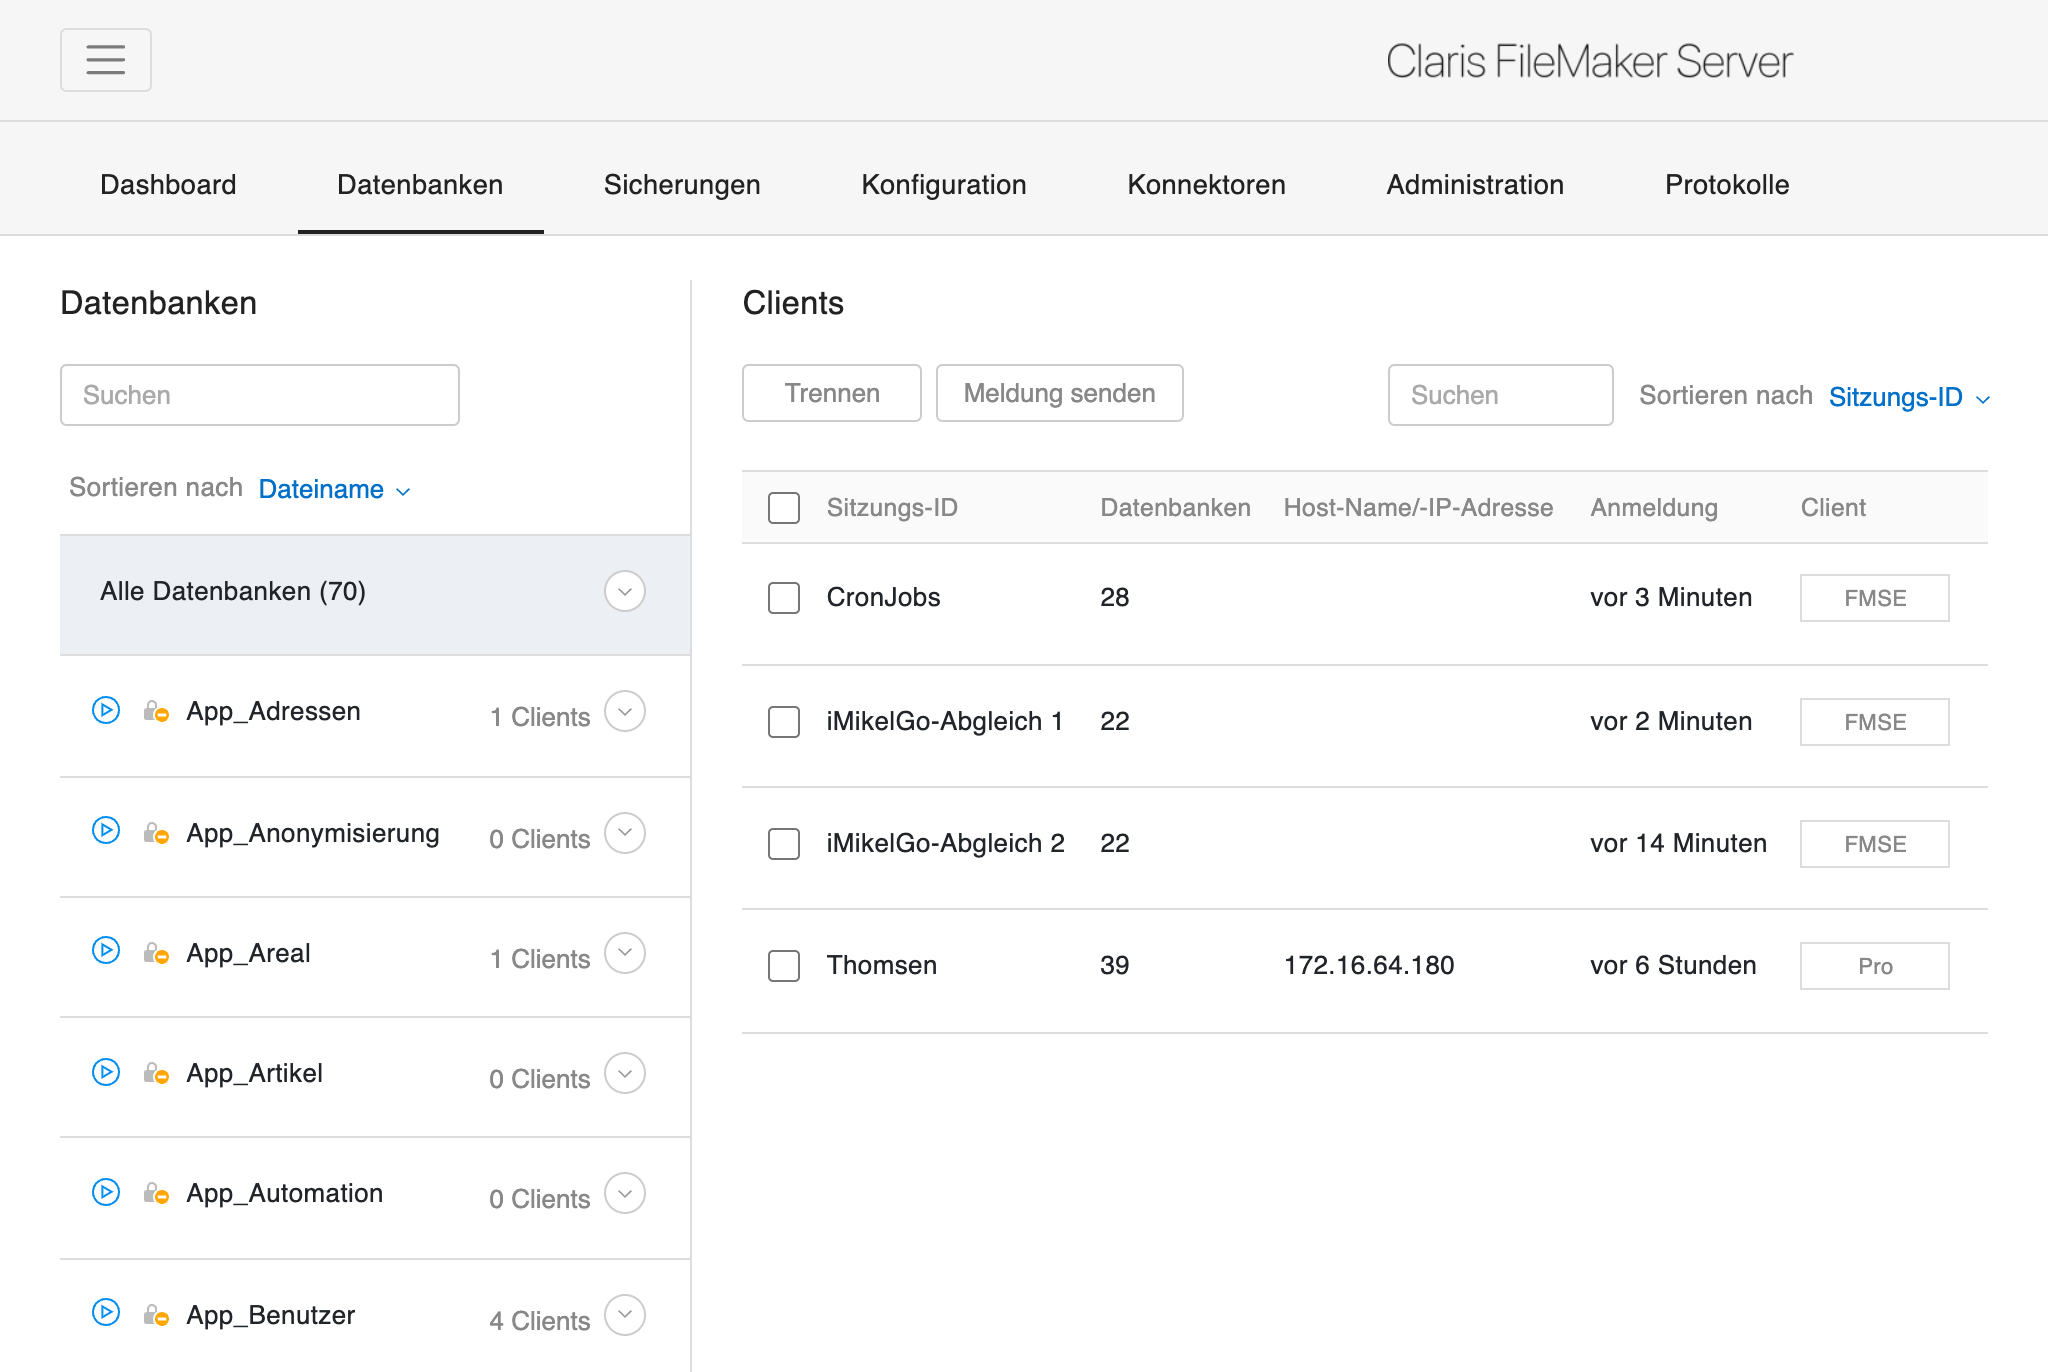Image resolution: width=2048 pixels, height=1372 pixels.
Task: Click the Thomsen session name
Action: [882, 965]
